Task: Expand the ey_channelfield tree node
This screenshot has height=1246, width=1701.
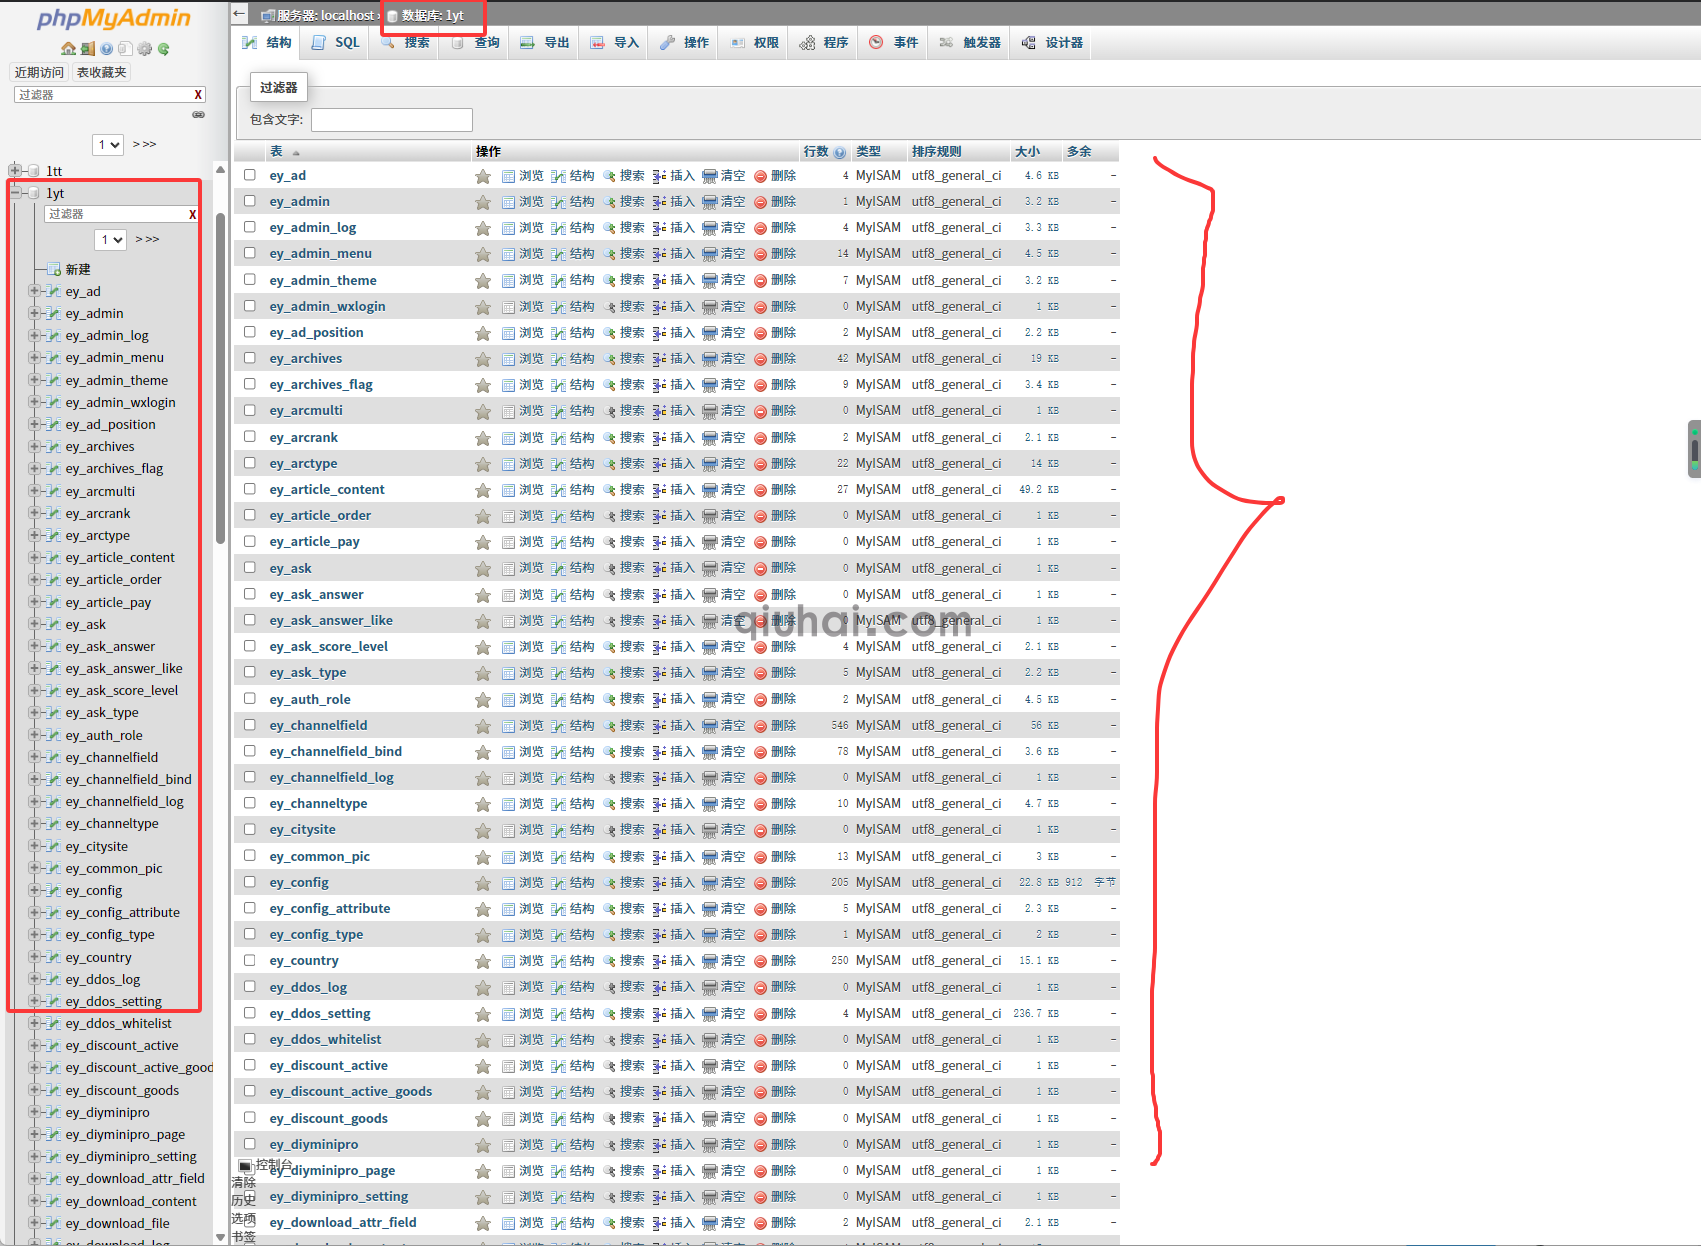Action: coord(35,757)
